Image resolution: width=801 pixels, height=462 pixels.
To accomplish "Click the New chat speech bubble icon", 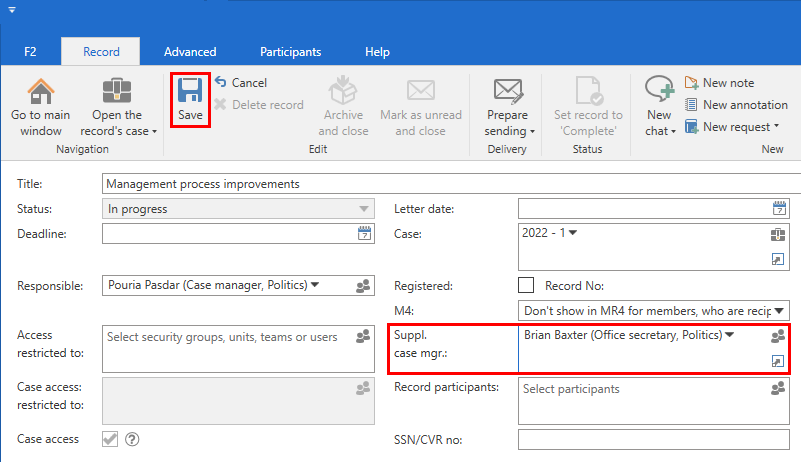I will coord(659,90).
